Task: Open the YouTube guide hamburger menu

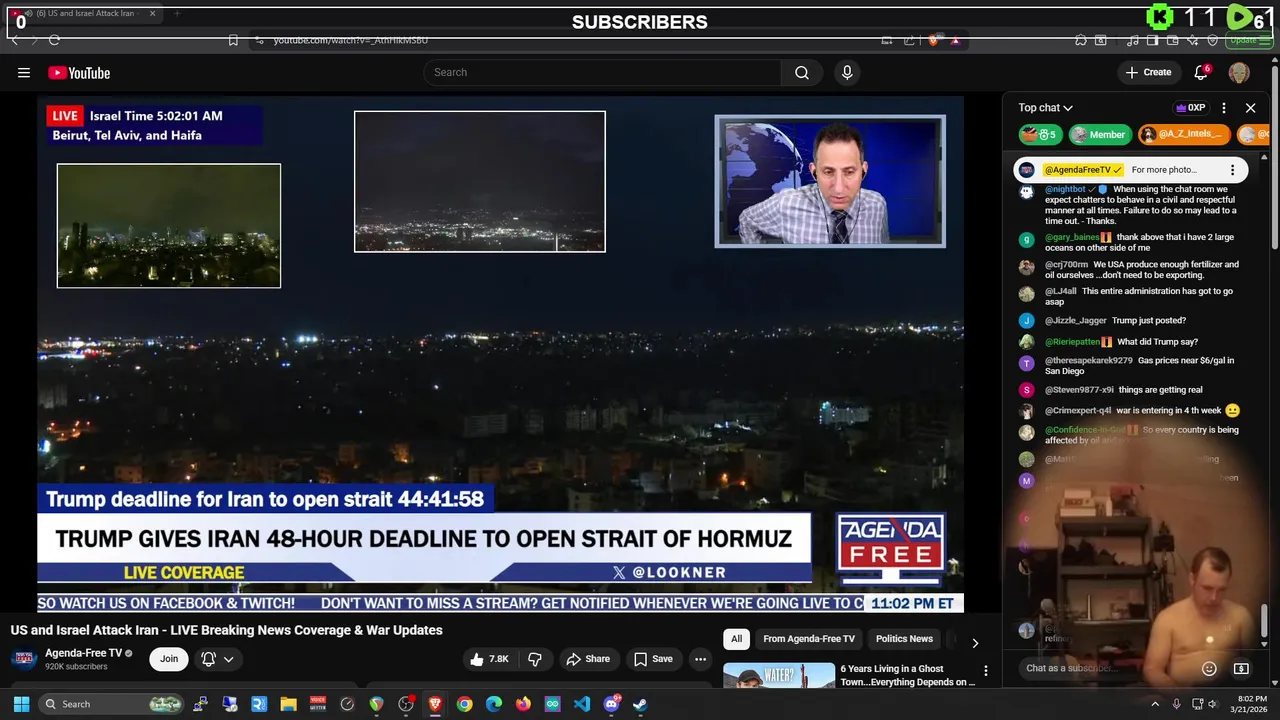Action: [23, 72]
